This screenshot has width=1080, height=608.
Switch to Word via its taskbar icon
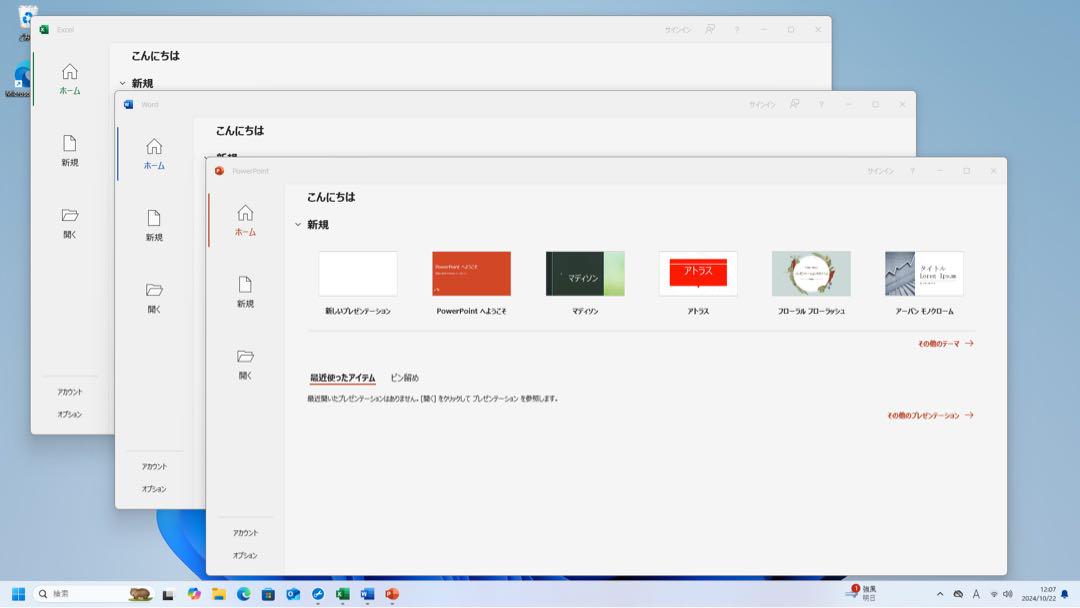pyautogui.click(x=367, y=594)
